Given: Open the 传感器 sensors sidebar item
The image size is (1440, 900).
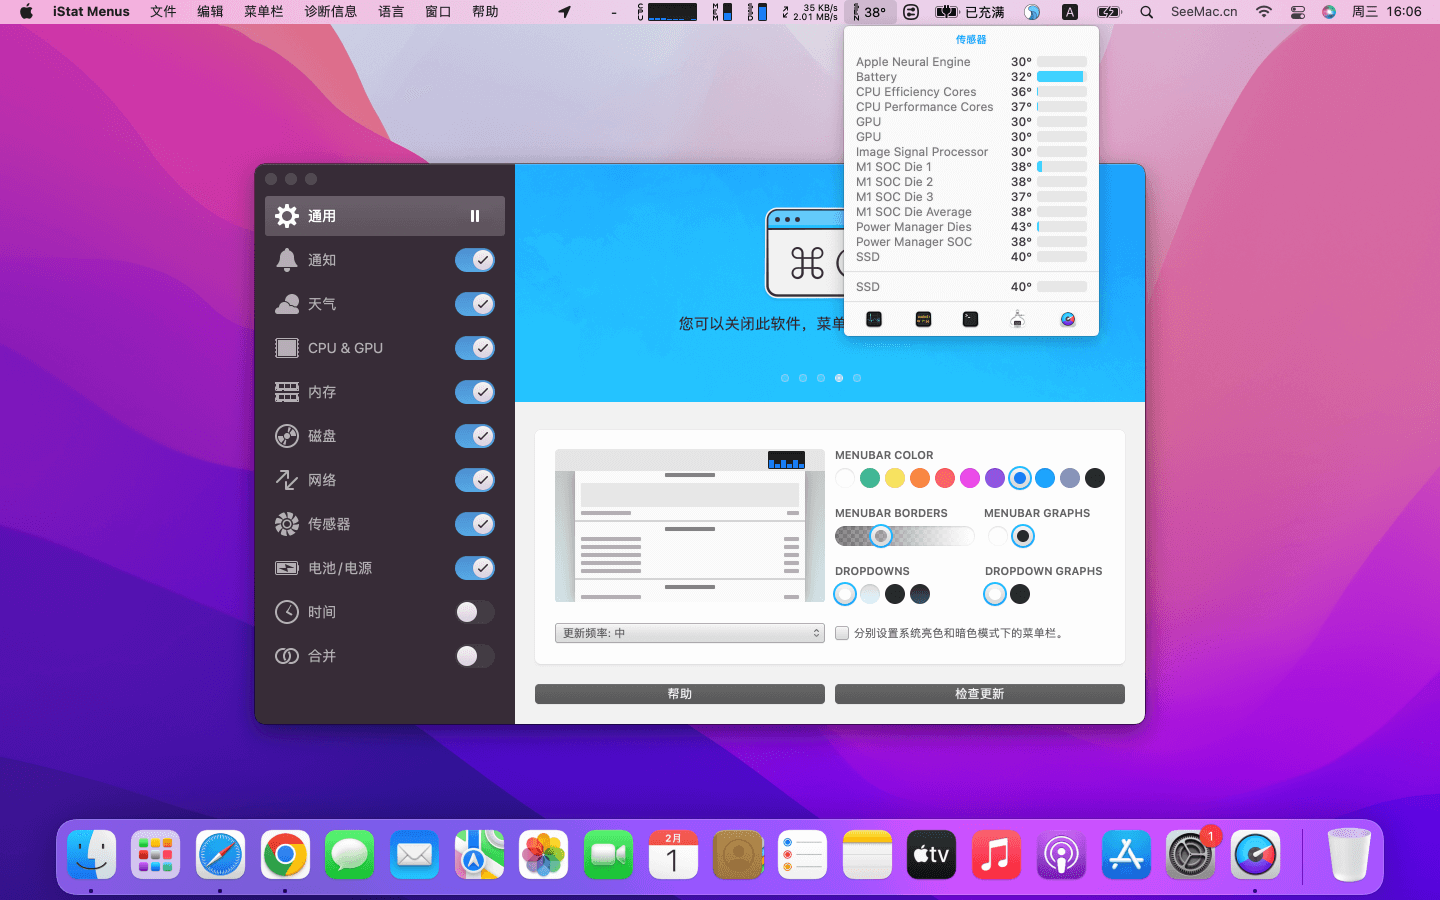Looking at the screenshot, I should [329, 524].
